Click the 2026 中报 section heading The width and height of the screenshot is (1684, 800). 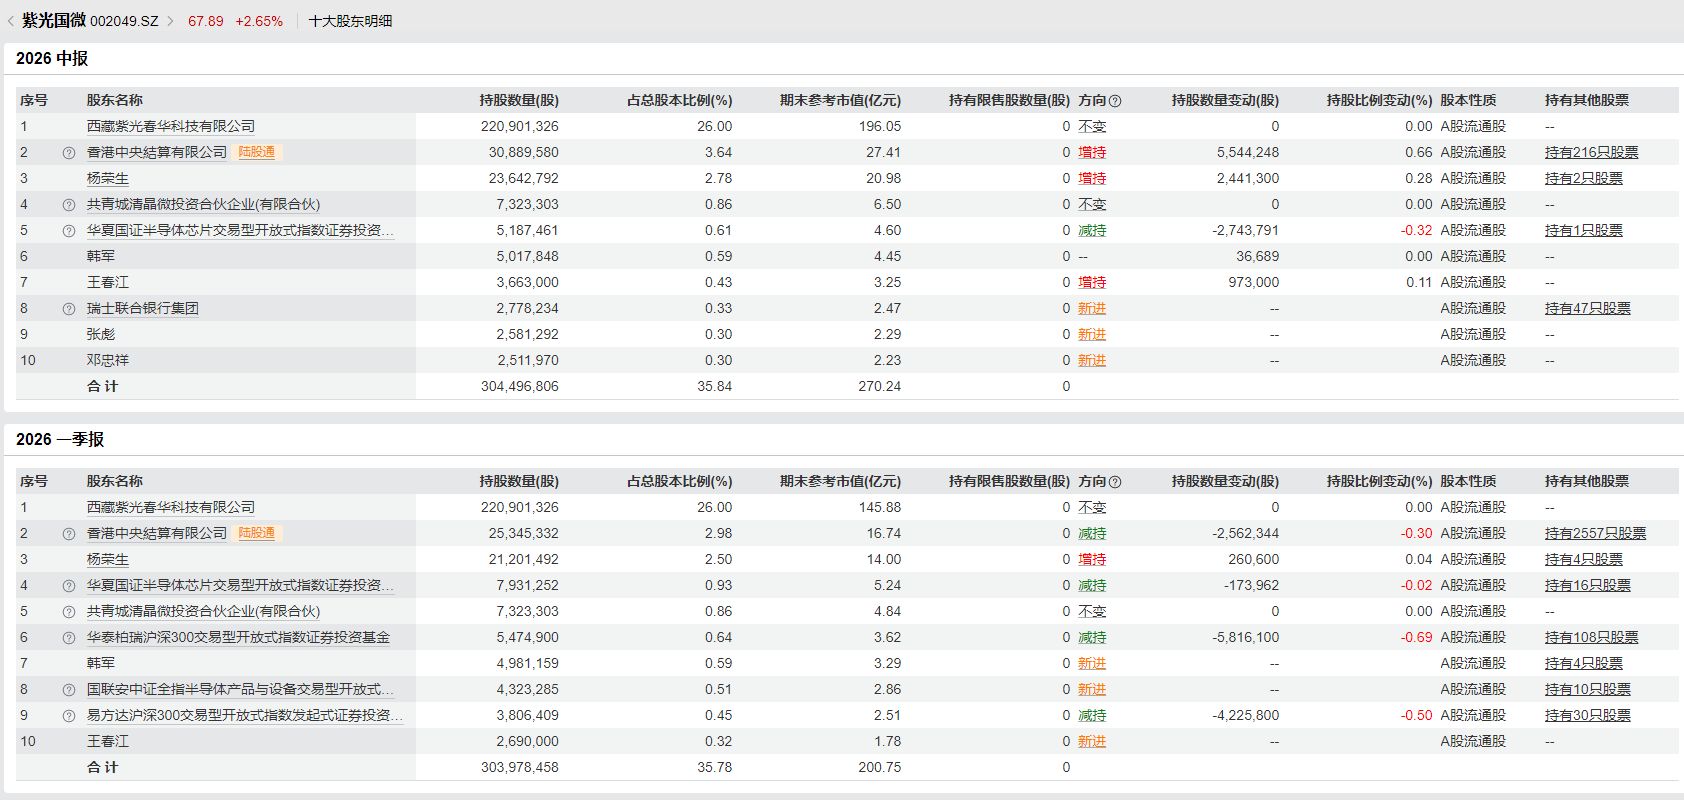(52, 58)
